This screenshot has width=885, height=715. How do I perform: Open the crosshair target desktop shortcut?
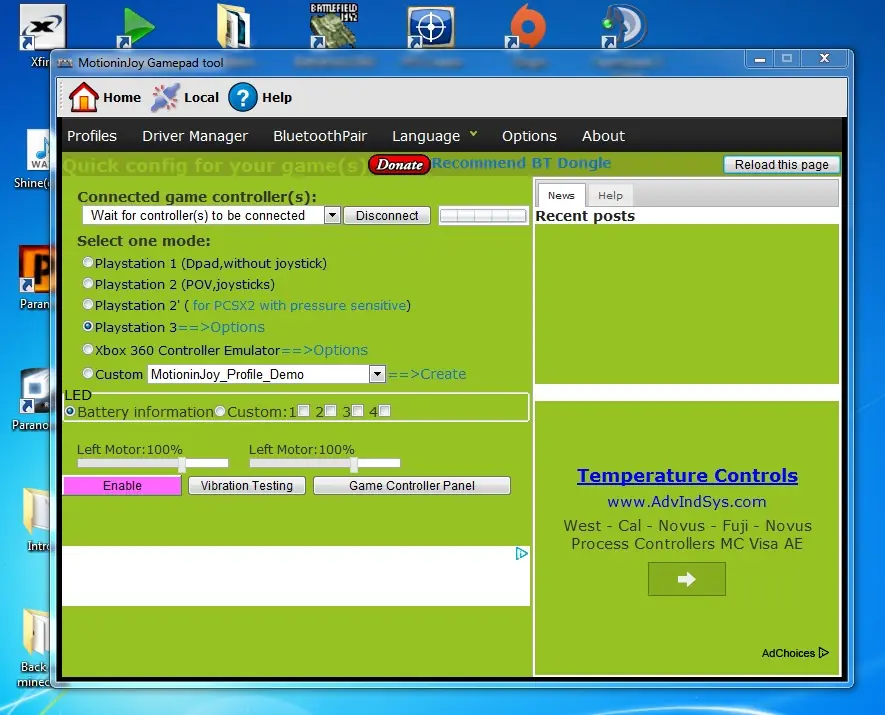[x=431, y=27]
